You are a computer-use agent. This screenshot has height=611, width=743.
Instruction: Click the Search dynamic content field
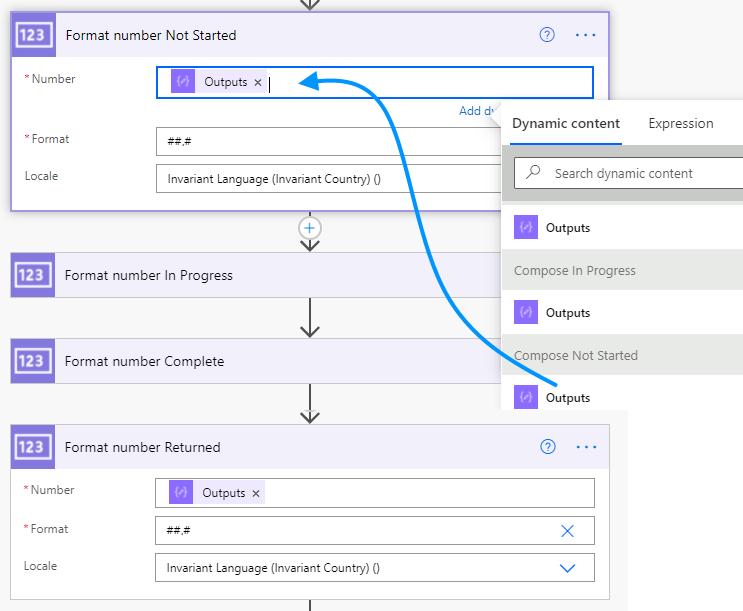point(640,173)
